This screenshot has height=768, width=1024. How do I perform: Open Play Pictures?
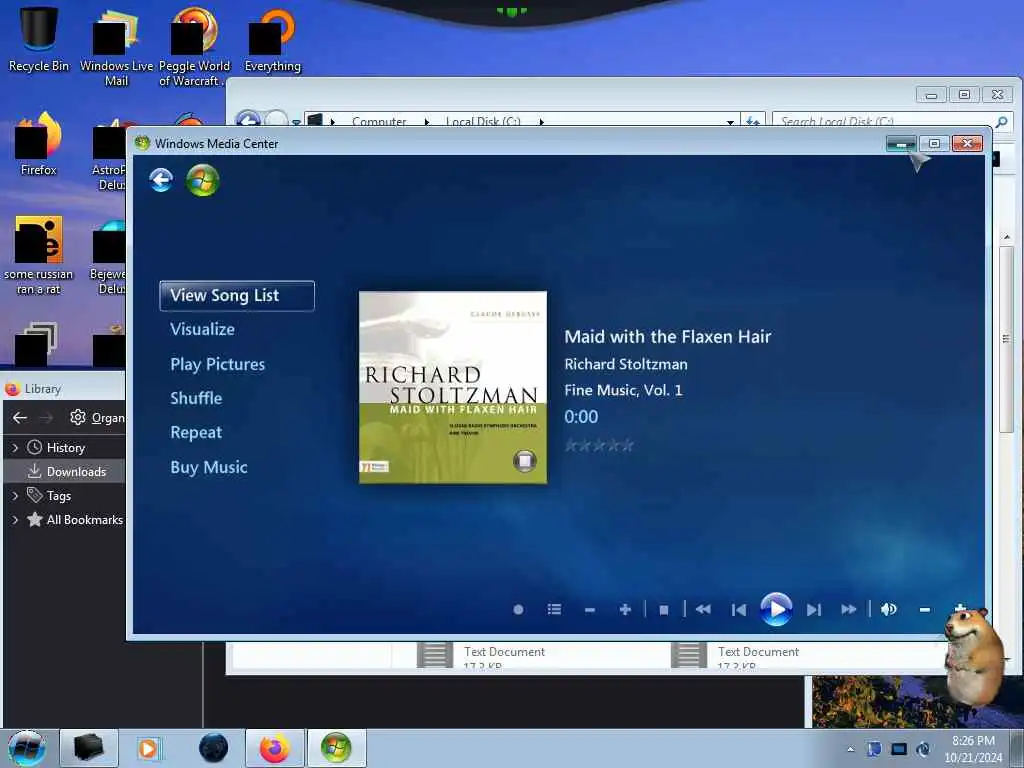point(217,364)
